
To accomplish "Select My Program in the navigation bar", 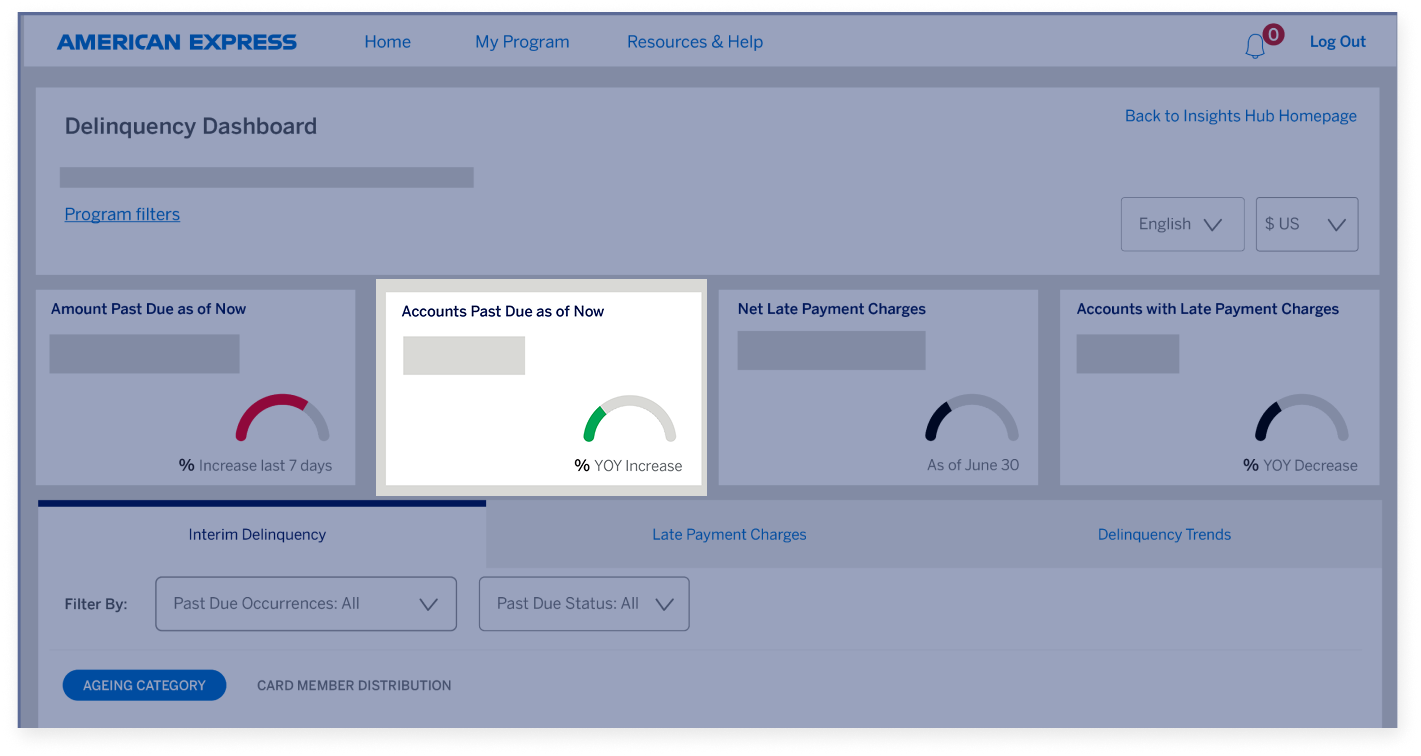I will pyautogui.click(x=522, y=42).
